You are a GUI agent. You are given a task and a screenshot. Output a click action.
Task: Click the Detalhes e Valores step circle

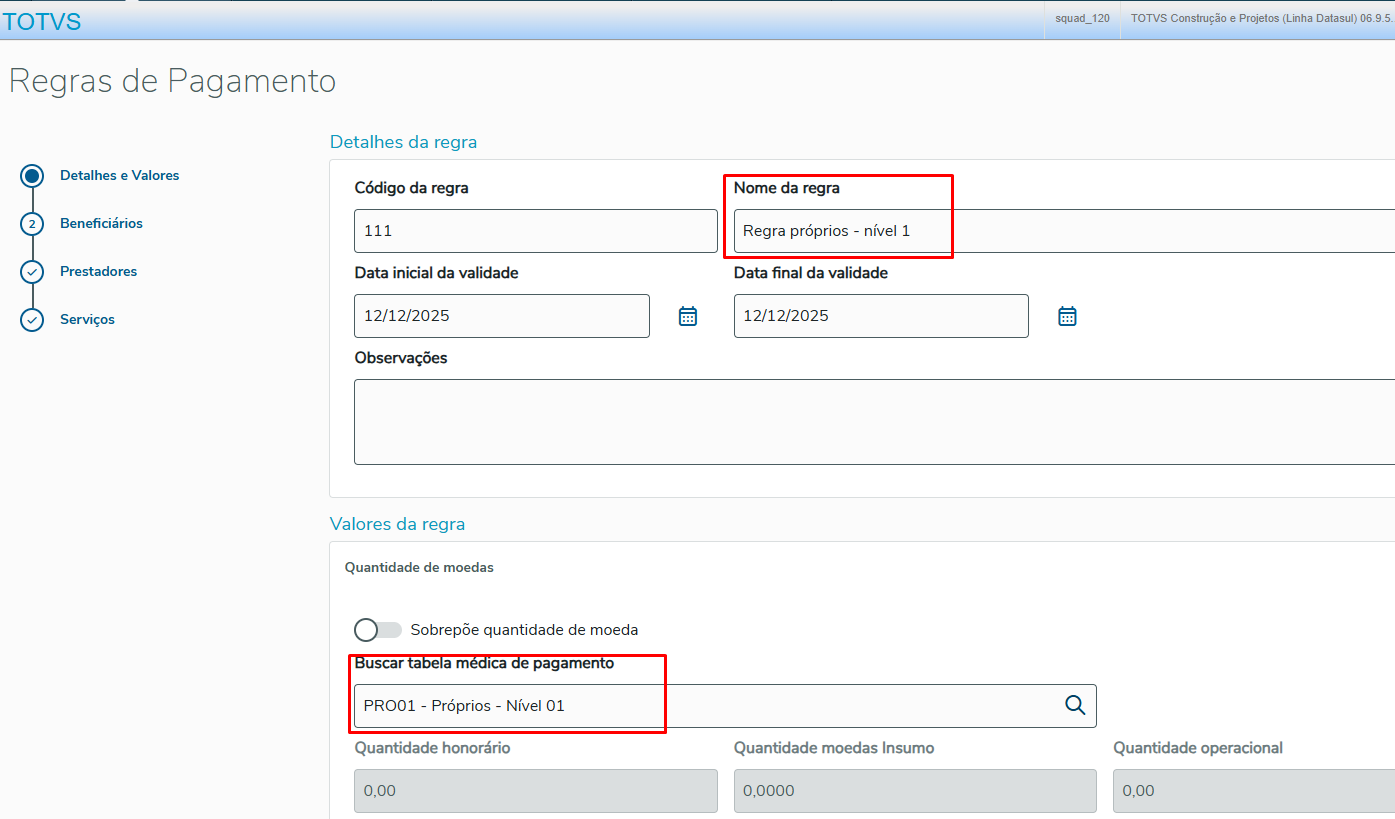click(32, 176)
